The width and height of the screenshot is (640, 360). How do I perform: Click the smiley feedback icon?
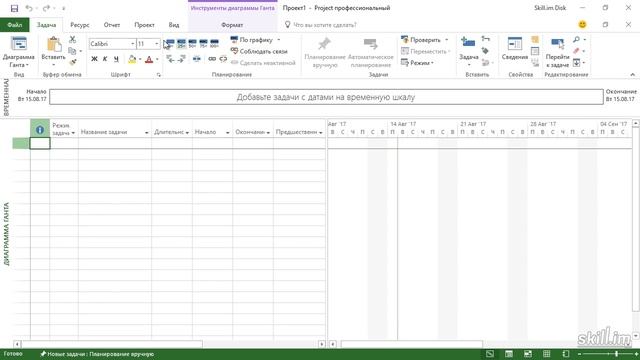point(582,24)
